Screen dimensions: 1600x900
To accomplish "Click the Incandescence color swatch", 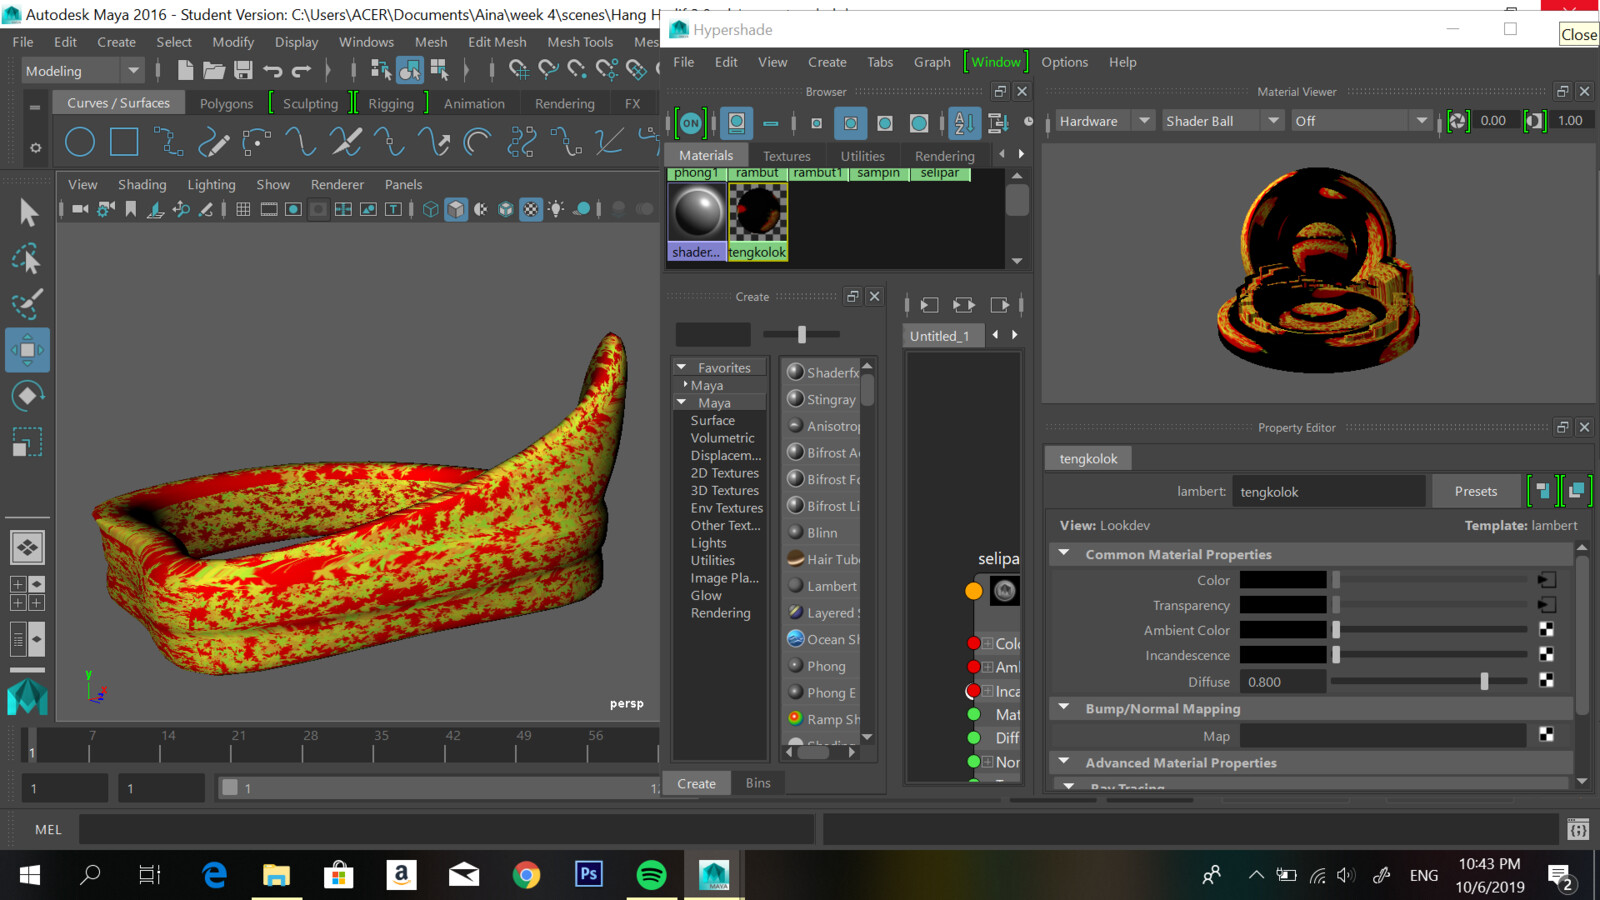I will [x=1283, y=655].
